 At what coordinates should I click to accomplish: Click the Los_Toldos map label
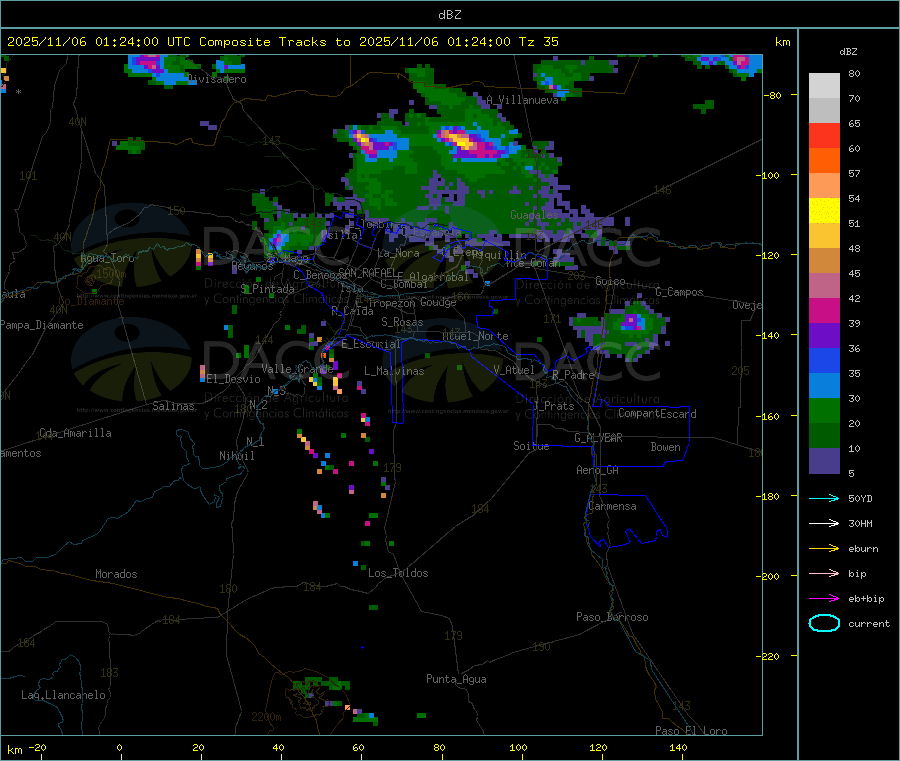tap(398, 573)
